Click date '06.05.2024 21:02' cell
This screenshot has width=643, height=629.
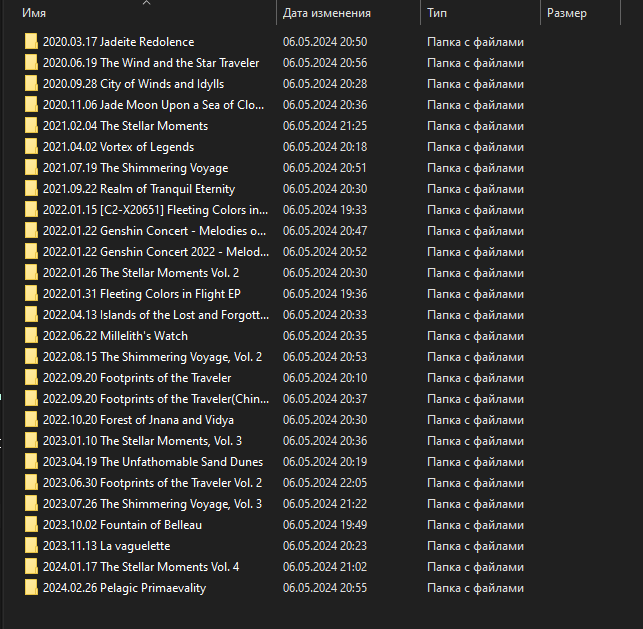(x=325, y=567)
